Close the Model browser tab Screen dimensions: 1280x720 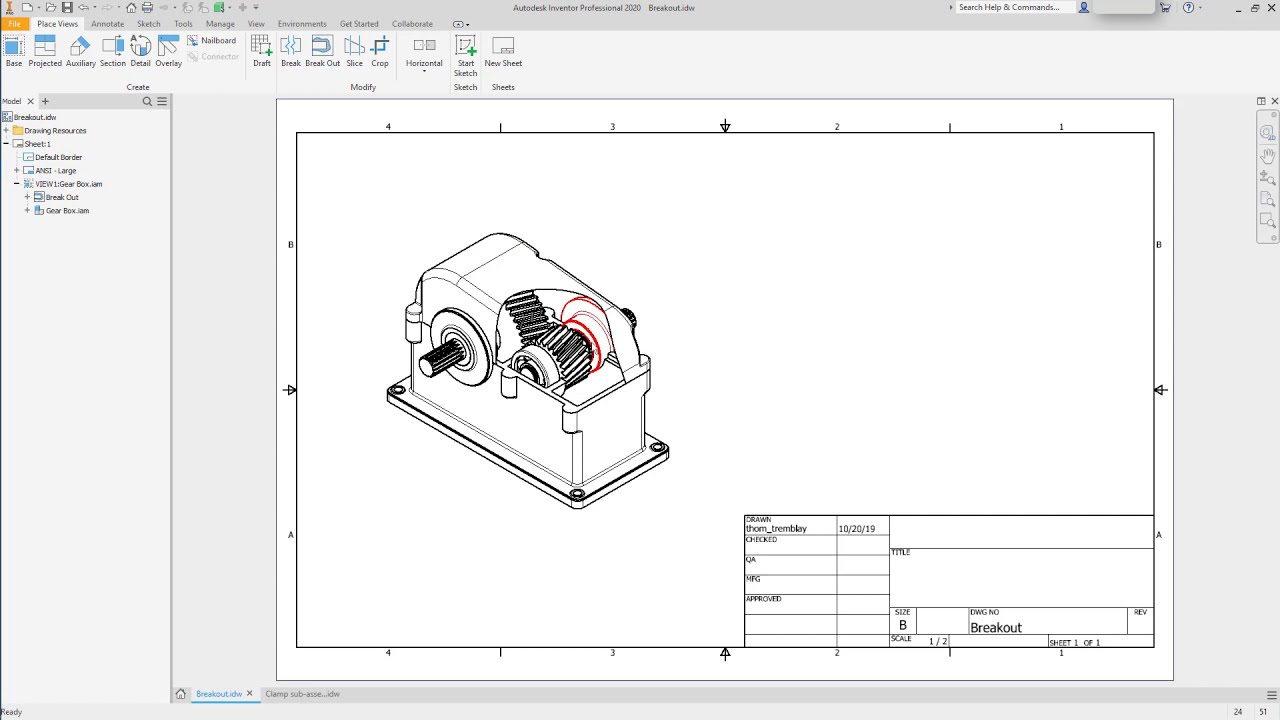click(30, 101)
